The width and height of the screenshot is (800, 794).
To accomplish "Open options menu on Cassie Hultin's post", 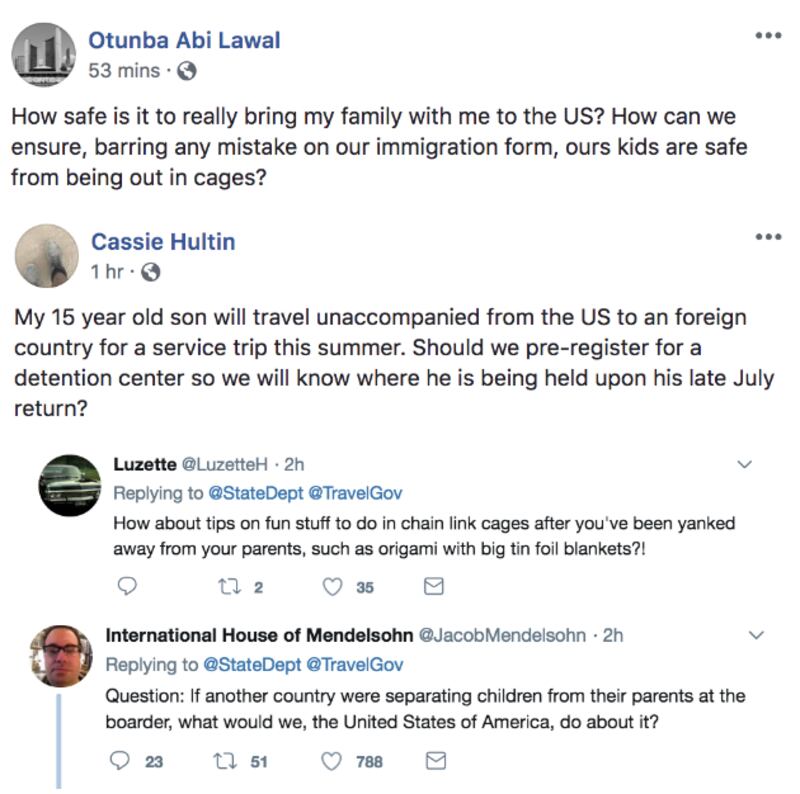I will [x=767, y=237].
